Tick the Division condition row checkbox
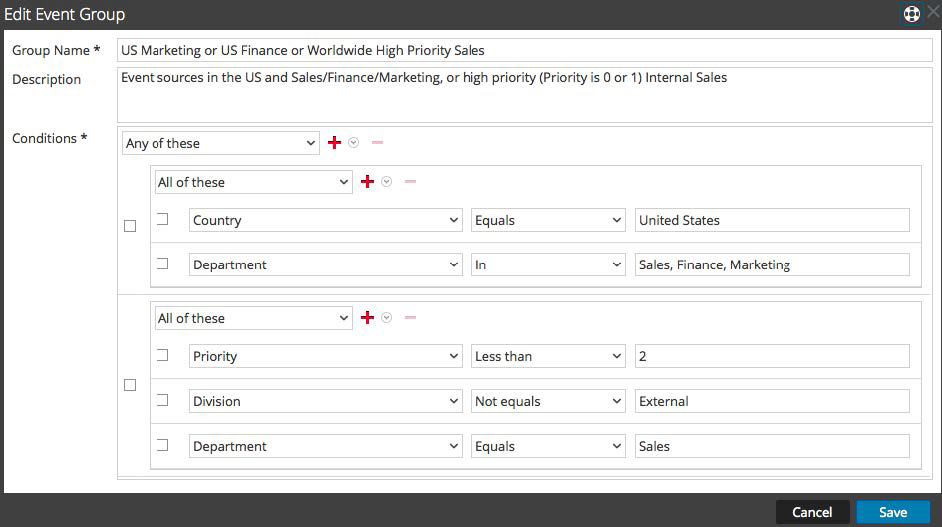The image size is (942, 527). coord(163,400)
